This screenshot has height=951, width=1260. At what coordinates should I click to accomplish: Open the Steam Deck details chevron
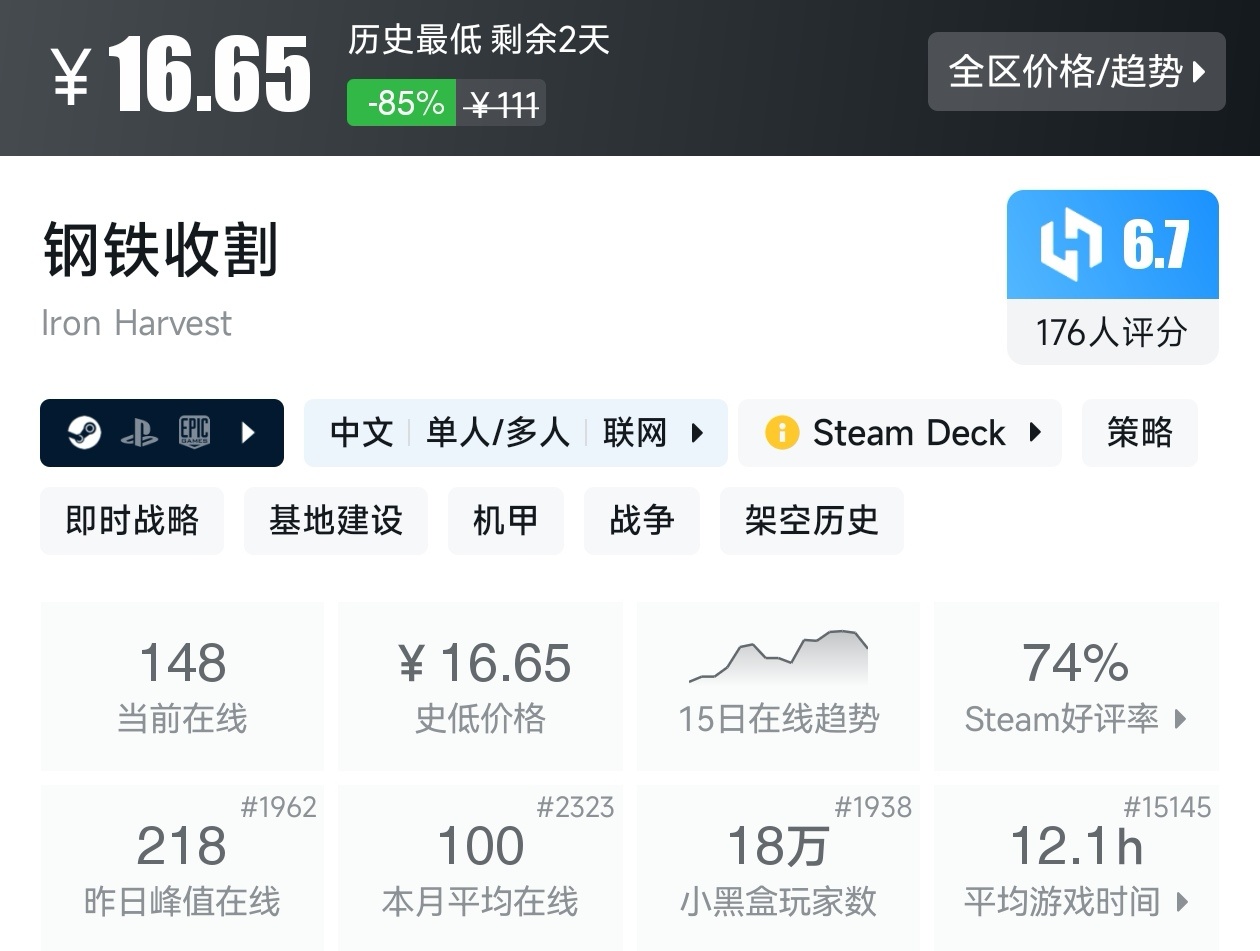tap(1033, 433)
